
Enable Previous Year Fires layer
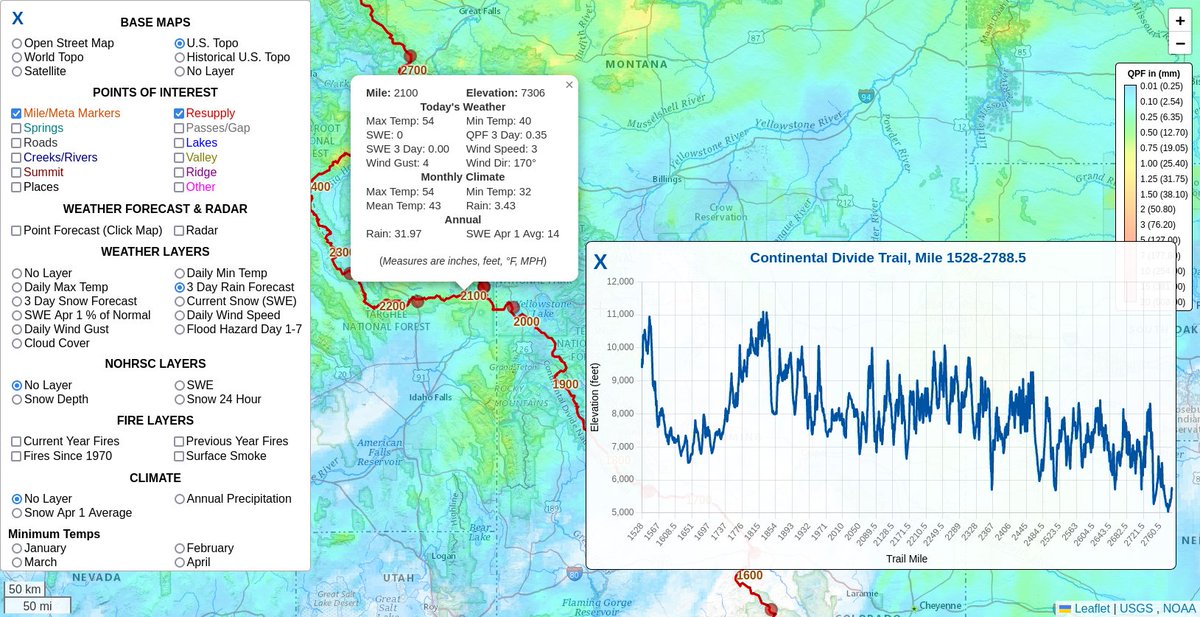point(179,441)
